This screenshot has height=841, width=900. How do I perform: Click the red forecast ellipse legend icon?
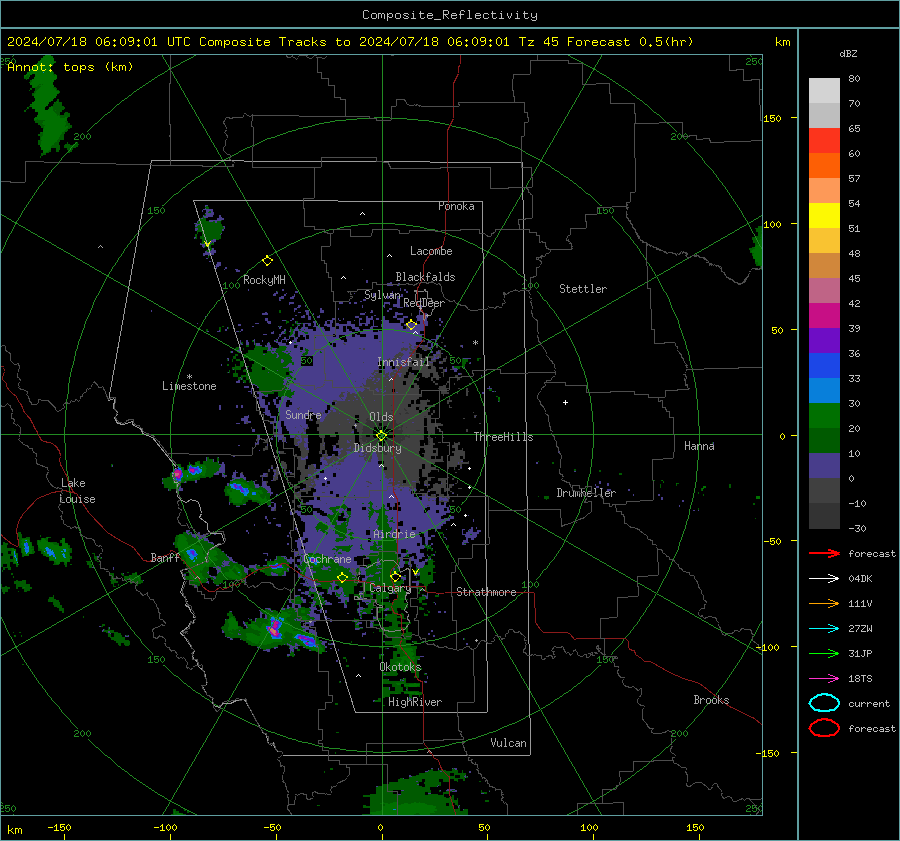point(824,728)
